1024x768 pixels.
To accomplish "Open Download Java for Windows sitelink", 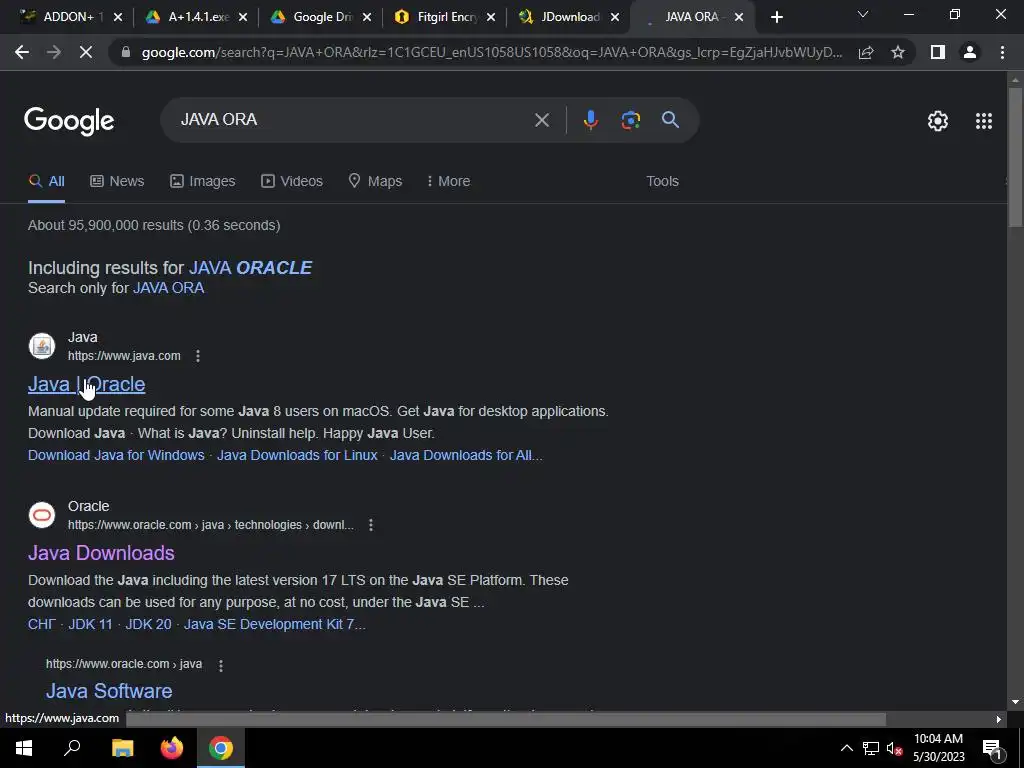I will click(116, 455).
